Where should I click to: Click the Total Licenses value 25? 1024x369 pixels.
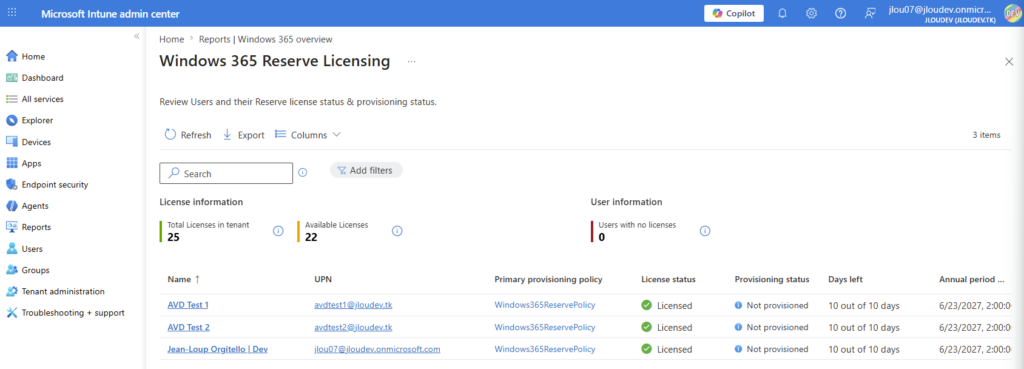pyautogui.click(x=173, y=237)
